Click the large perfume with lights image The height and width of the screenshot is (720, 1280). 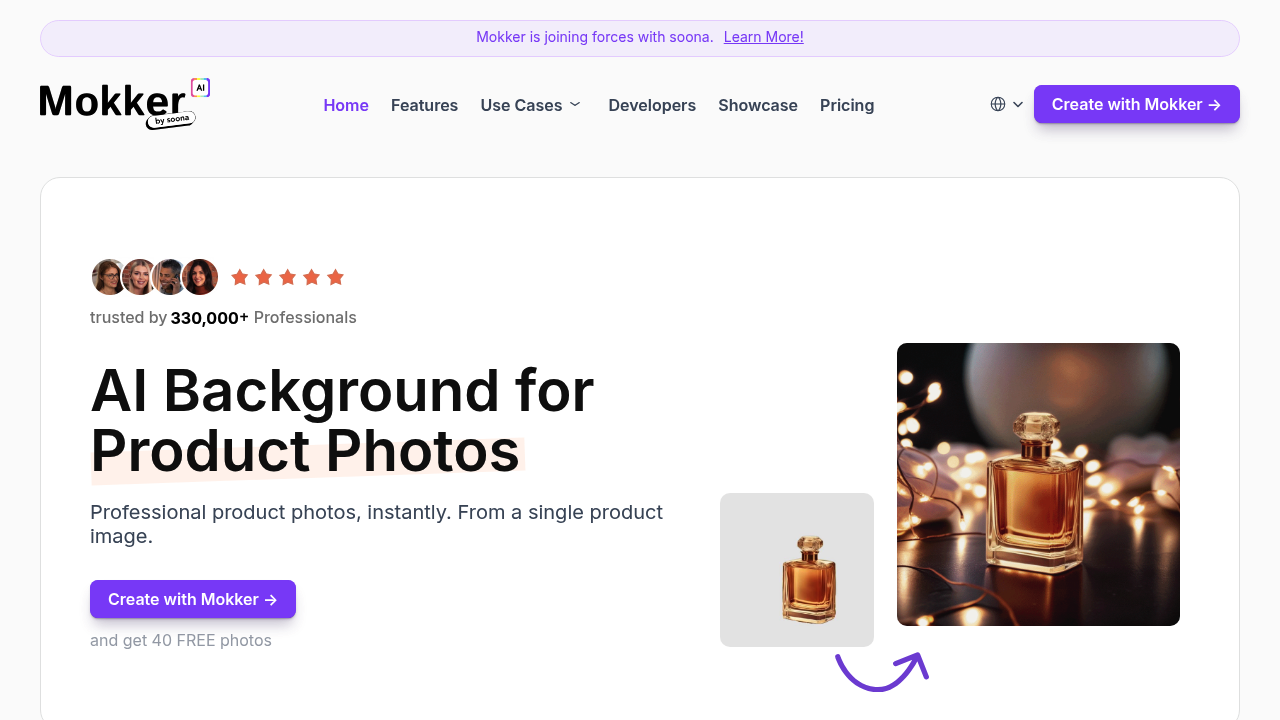click(x=1038, y=484)
